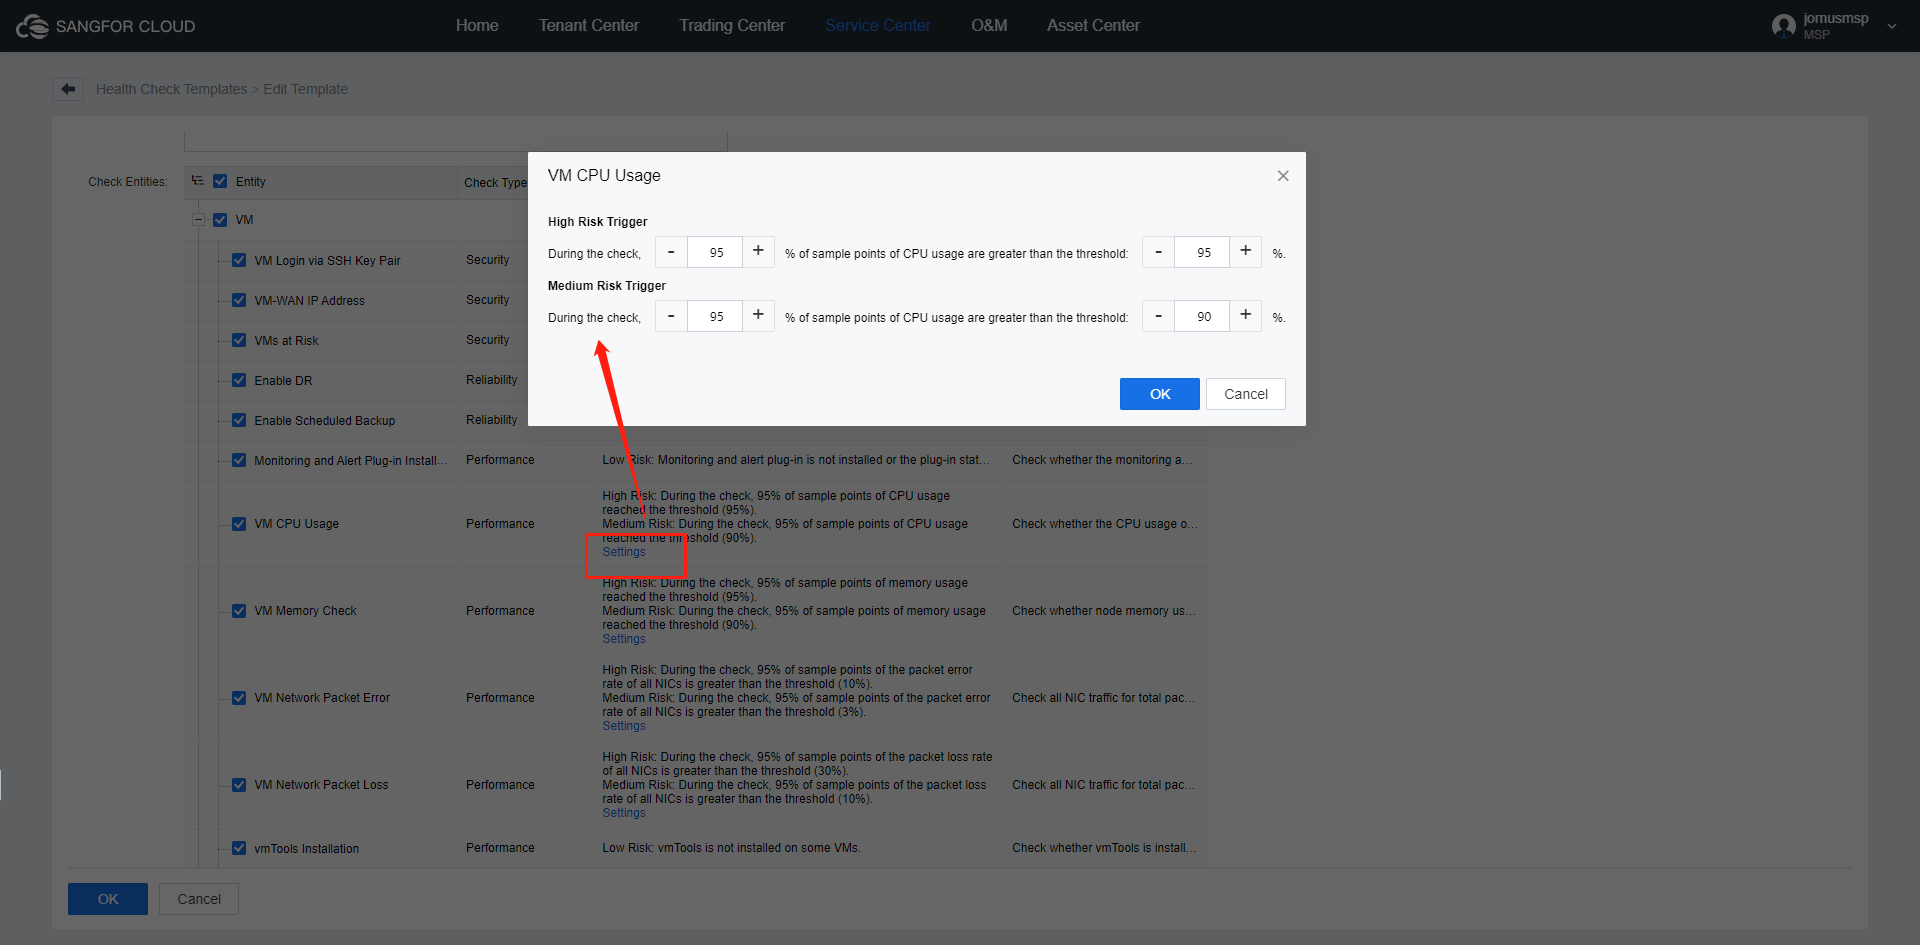Image resolution: width=1920 pixels, height=945 pixels.
Task: Open Settings for VM Network Packet Loss
Action: (624, 813)
